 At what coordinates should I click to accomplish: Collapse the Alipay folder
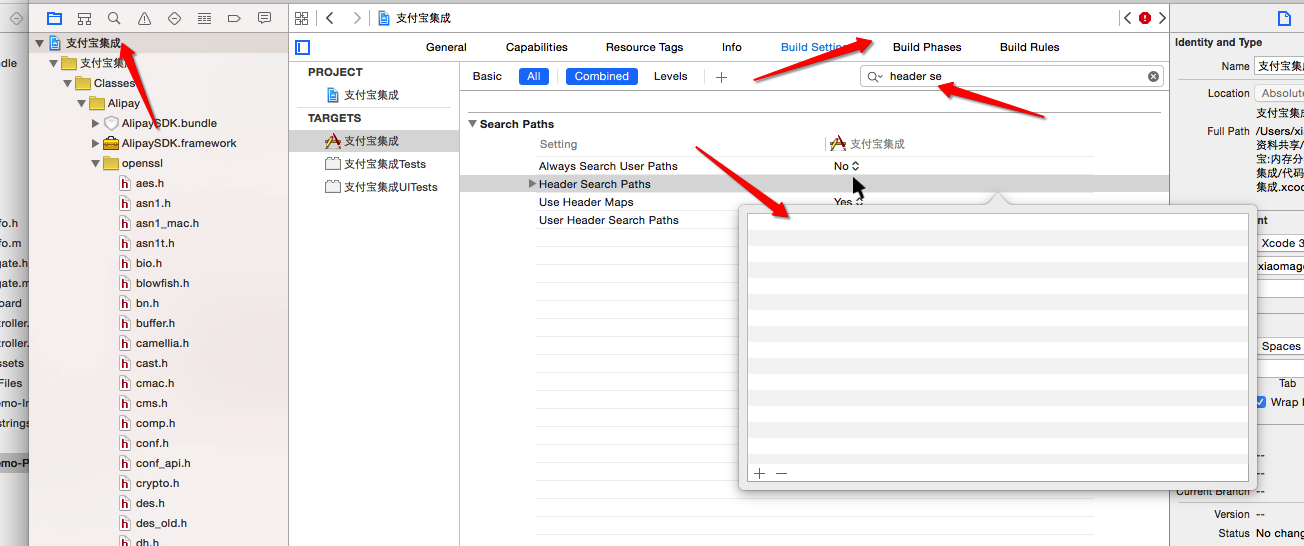coord(82,103)
